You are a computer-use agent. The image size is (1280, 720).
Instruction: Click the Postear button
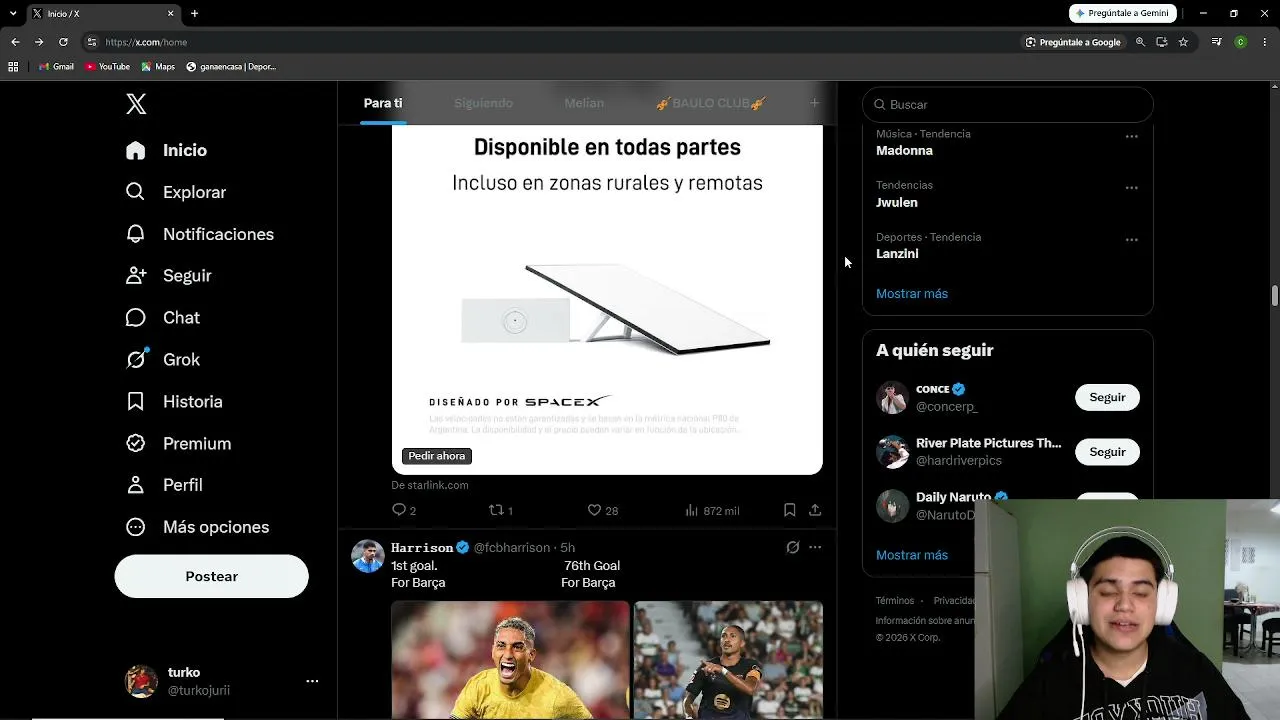click(211, 576)
